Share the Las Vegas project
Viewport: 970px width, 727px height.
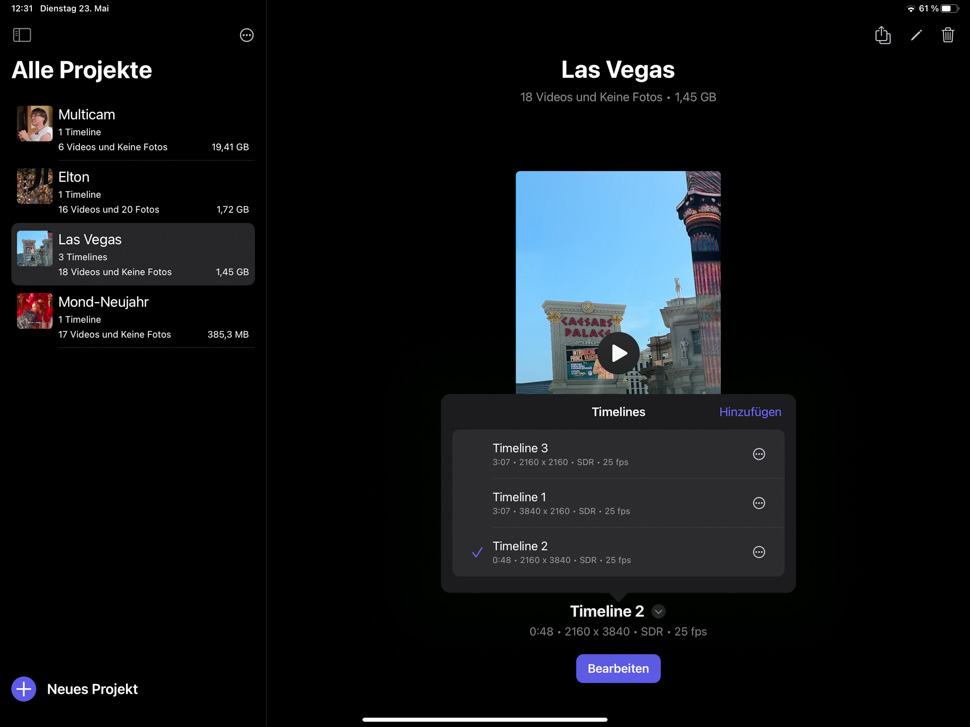click(883, 35)
